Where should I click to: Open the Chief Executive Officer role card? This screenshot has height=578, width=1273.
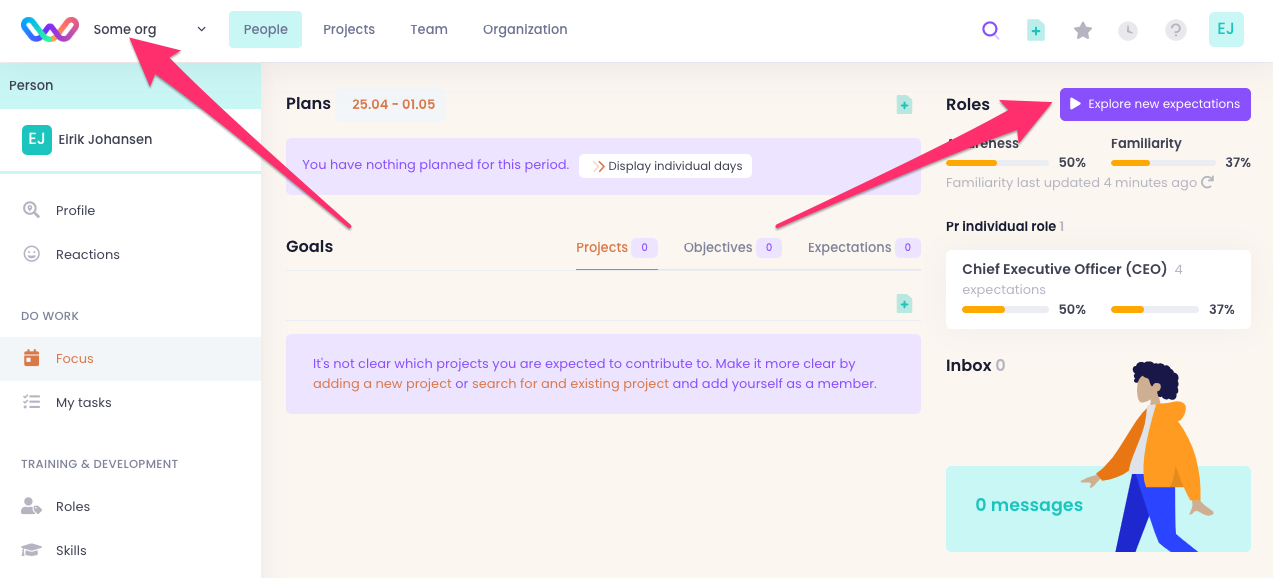point(1097,289)
